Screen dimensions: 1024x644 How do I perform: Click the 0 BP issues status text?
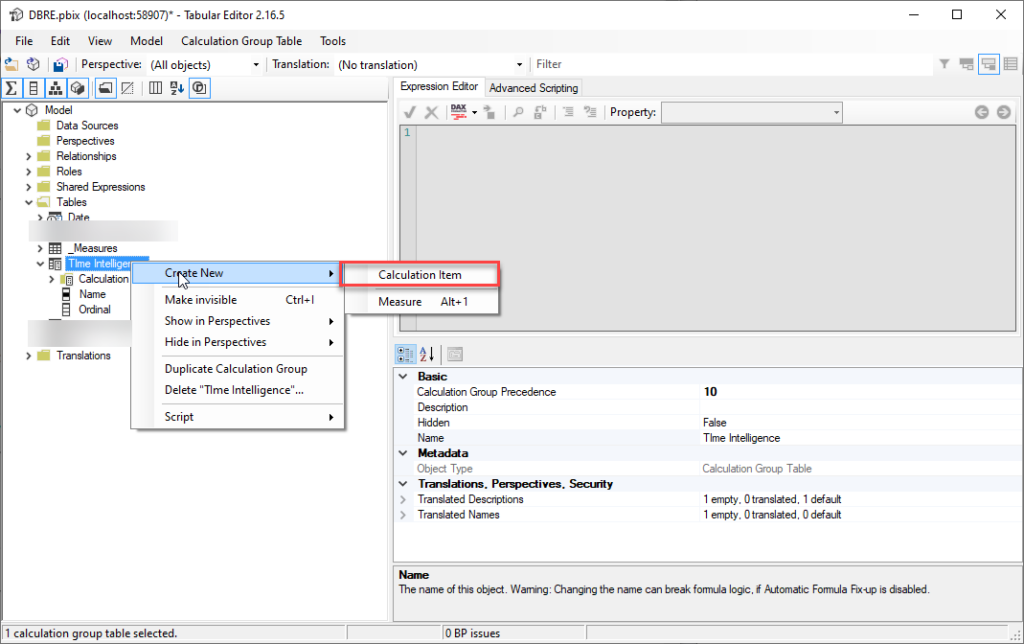[473, 634]
